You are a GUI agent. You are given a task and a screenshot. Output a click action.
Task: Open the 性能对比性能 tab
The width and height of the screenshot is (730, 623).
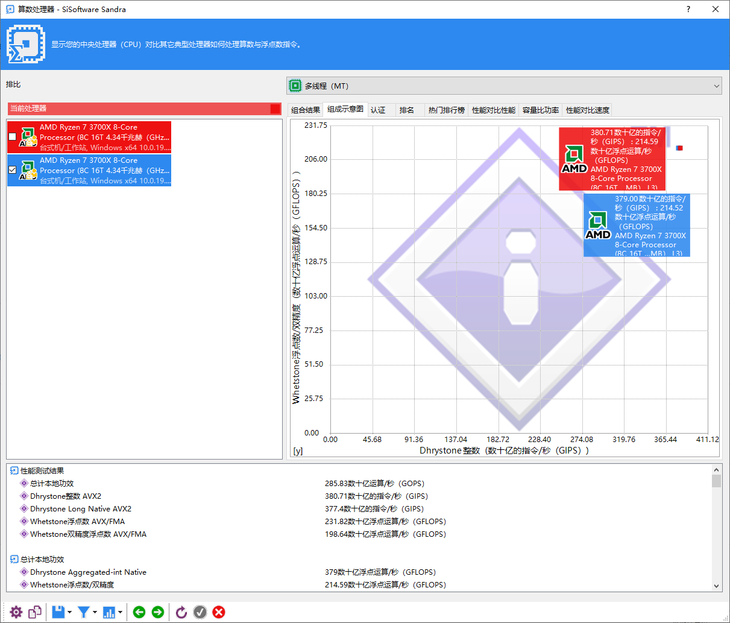tap(493, 110)
